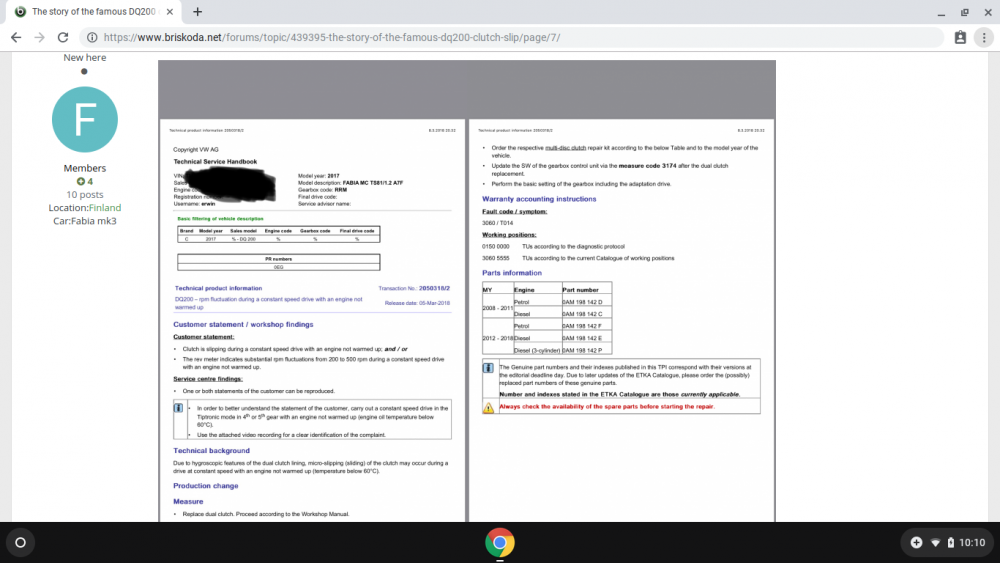View site information icon in address bar
Screen dimensions: 1000x563
92,38
